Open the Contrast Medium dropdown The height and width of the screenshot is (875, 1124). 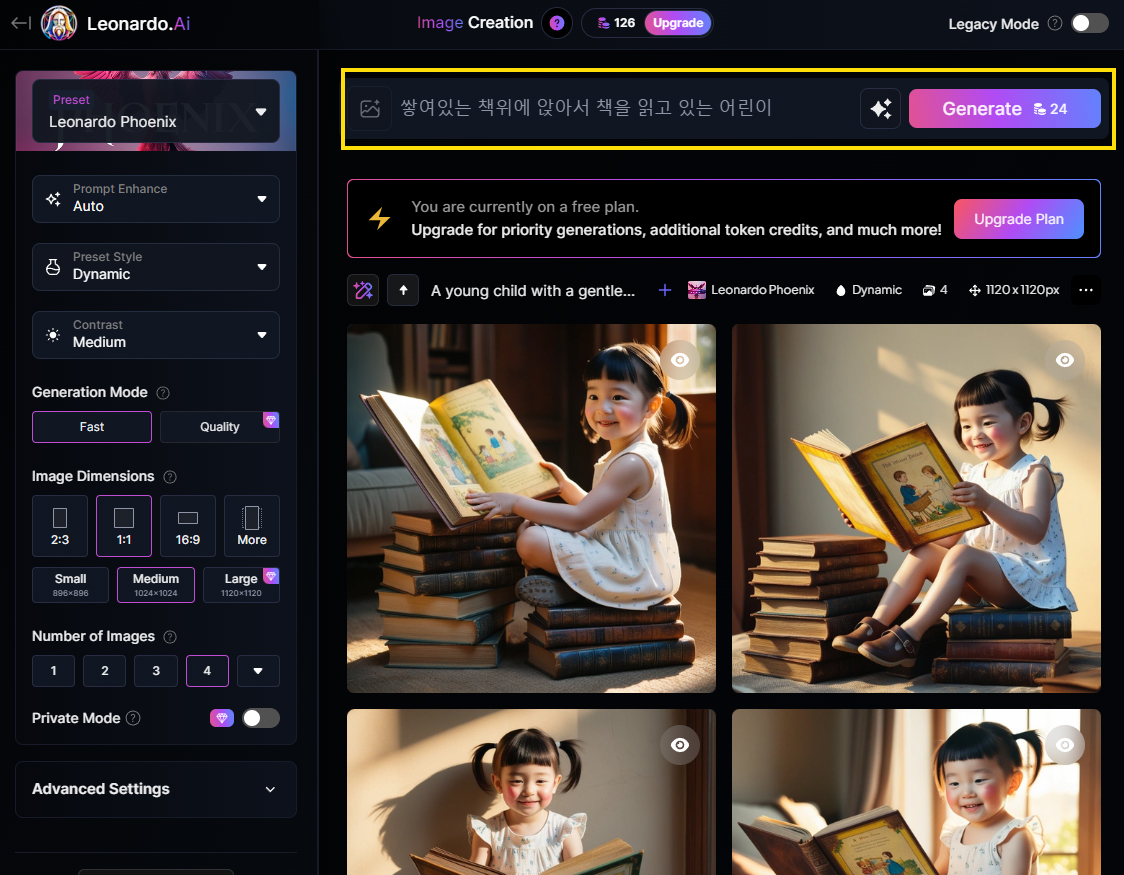156,335
